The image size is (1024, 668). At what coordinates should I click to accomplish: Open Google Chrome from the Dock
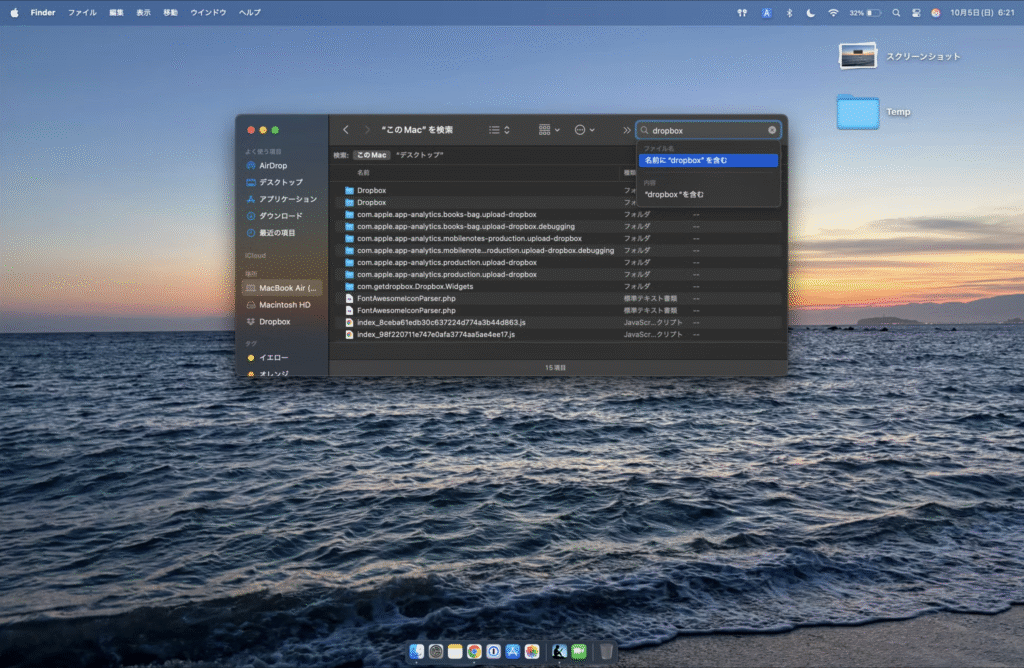(x=474, y=652)
